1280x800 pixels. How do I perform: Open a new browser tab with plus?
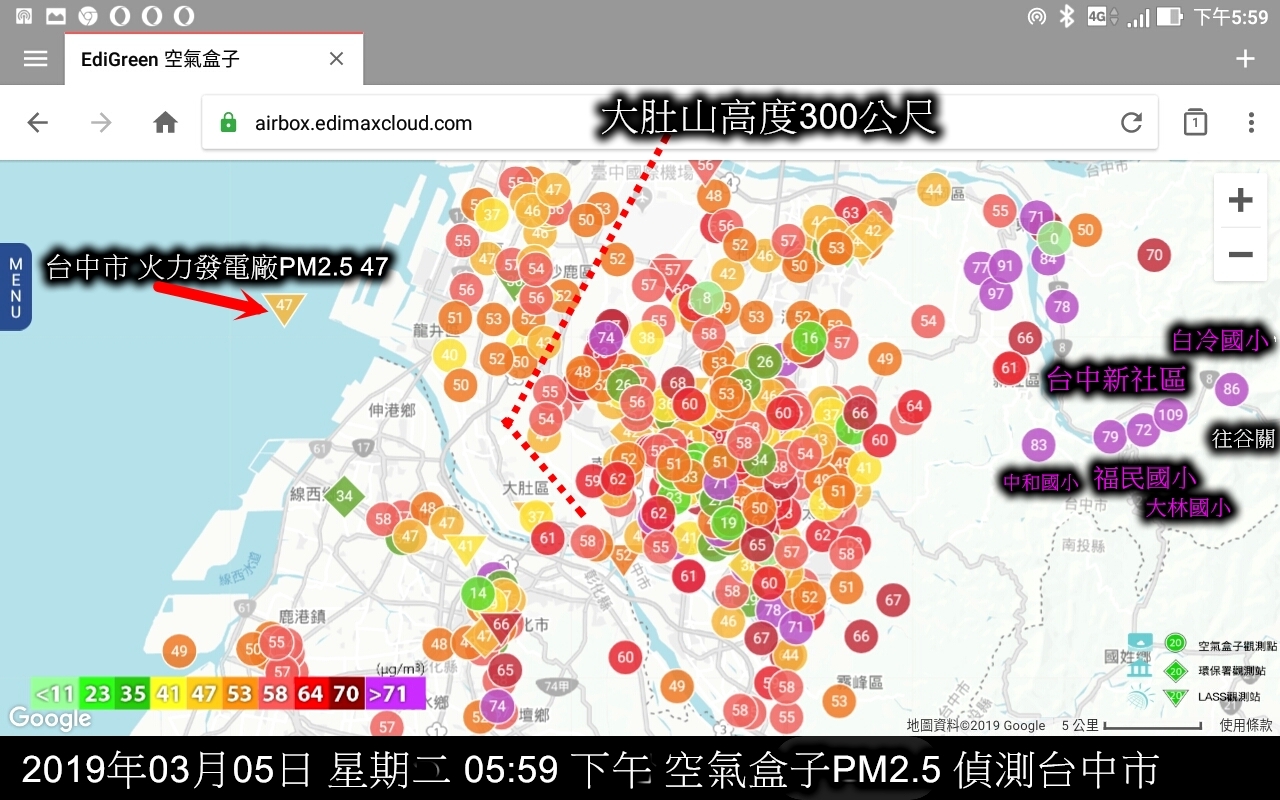pos(1245,59)
